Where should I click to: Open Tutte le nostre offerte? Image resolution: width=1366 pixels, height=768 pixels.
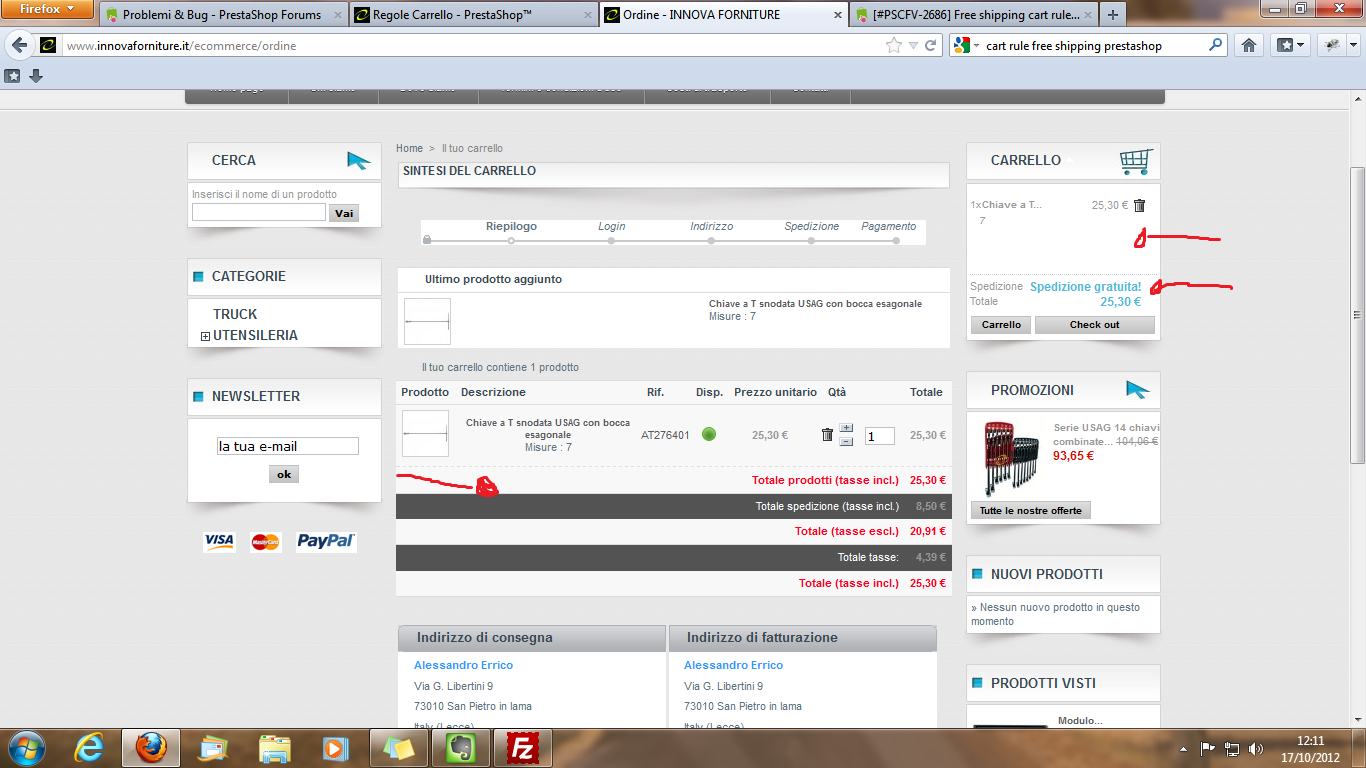[1030, 510]
